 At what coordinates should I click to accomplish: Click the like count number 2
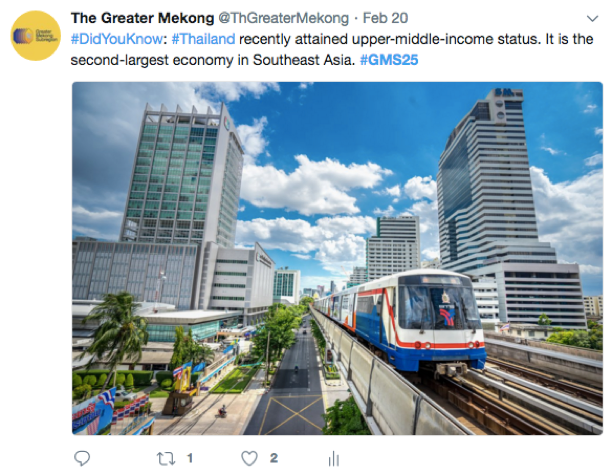tap(274, 458)
